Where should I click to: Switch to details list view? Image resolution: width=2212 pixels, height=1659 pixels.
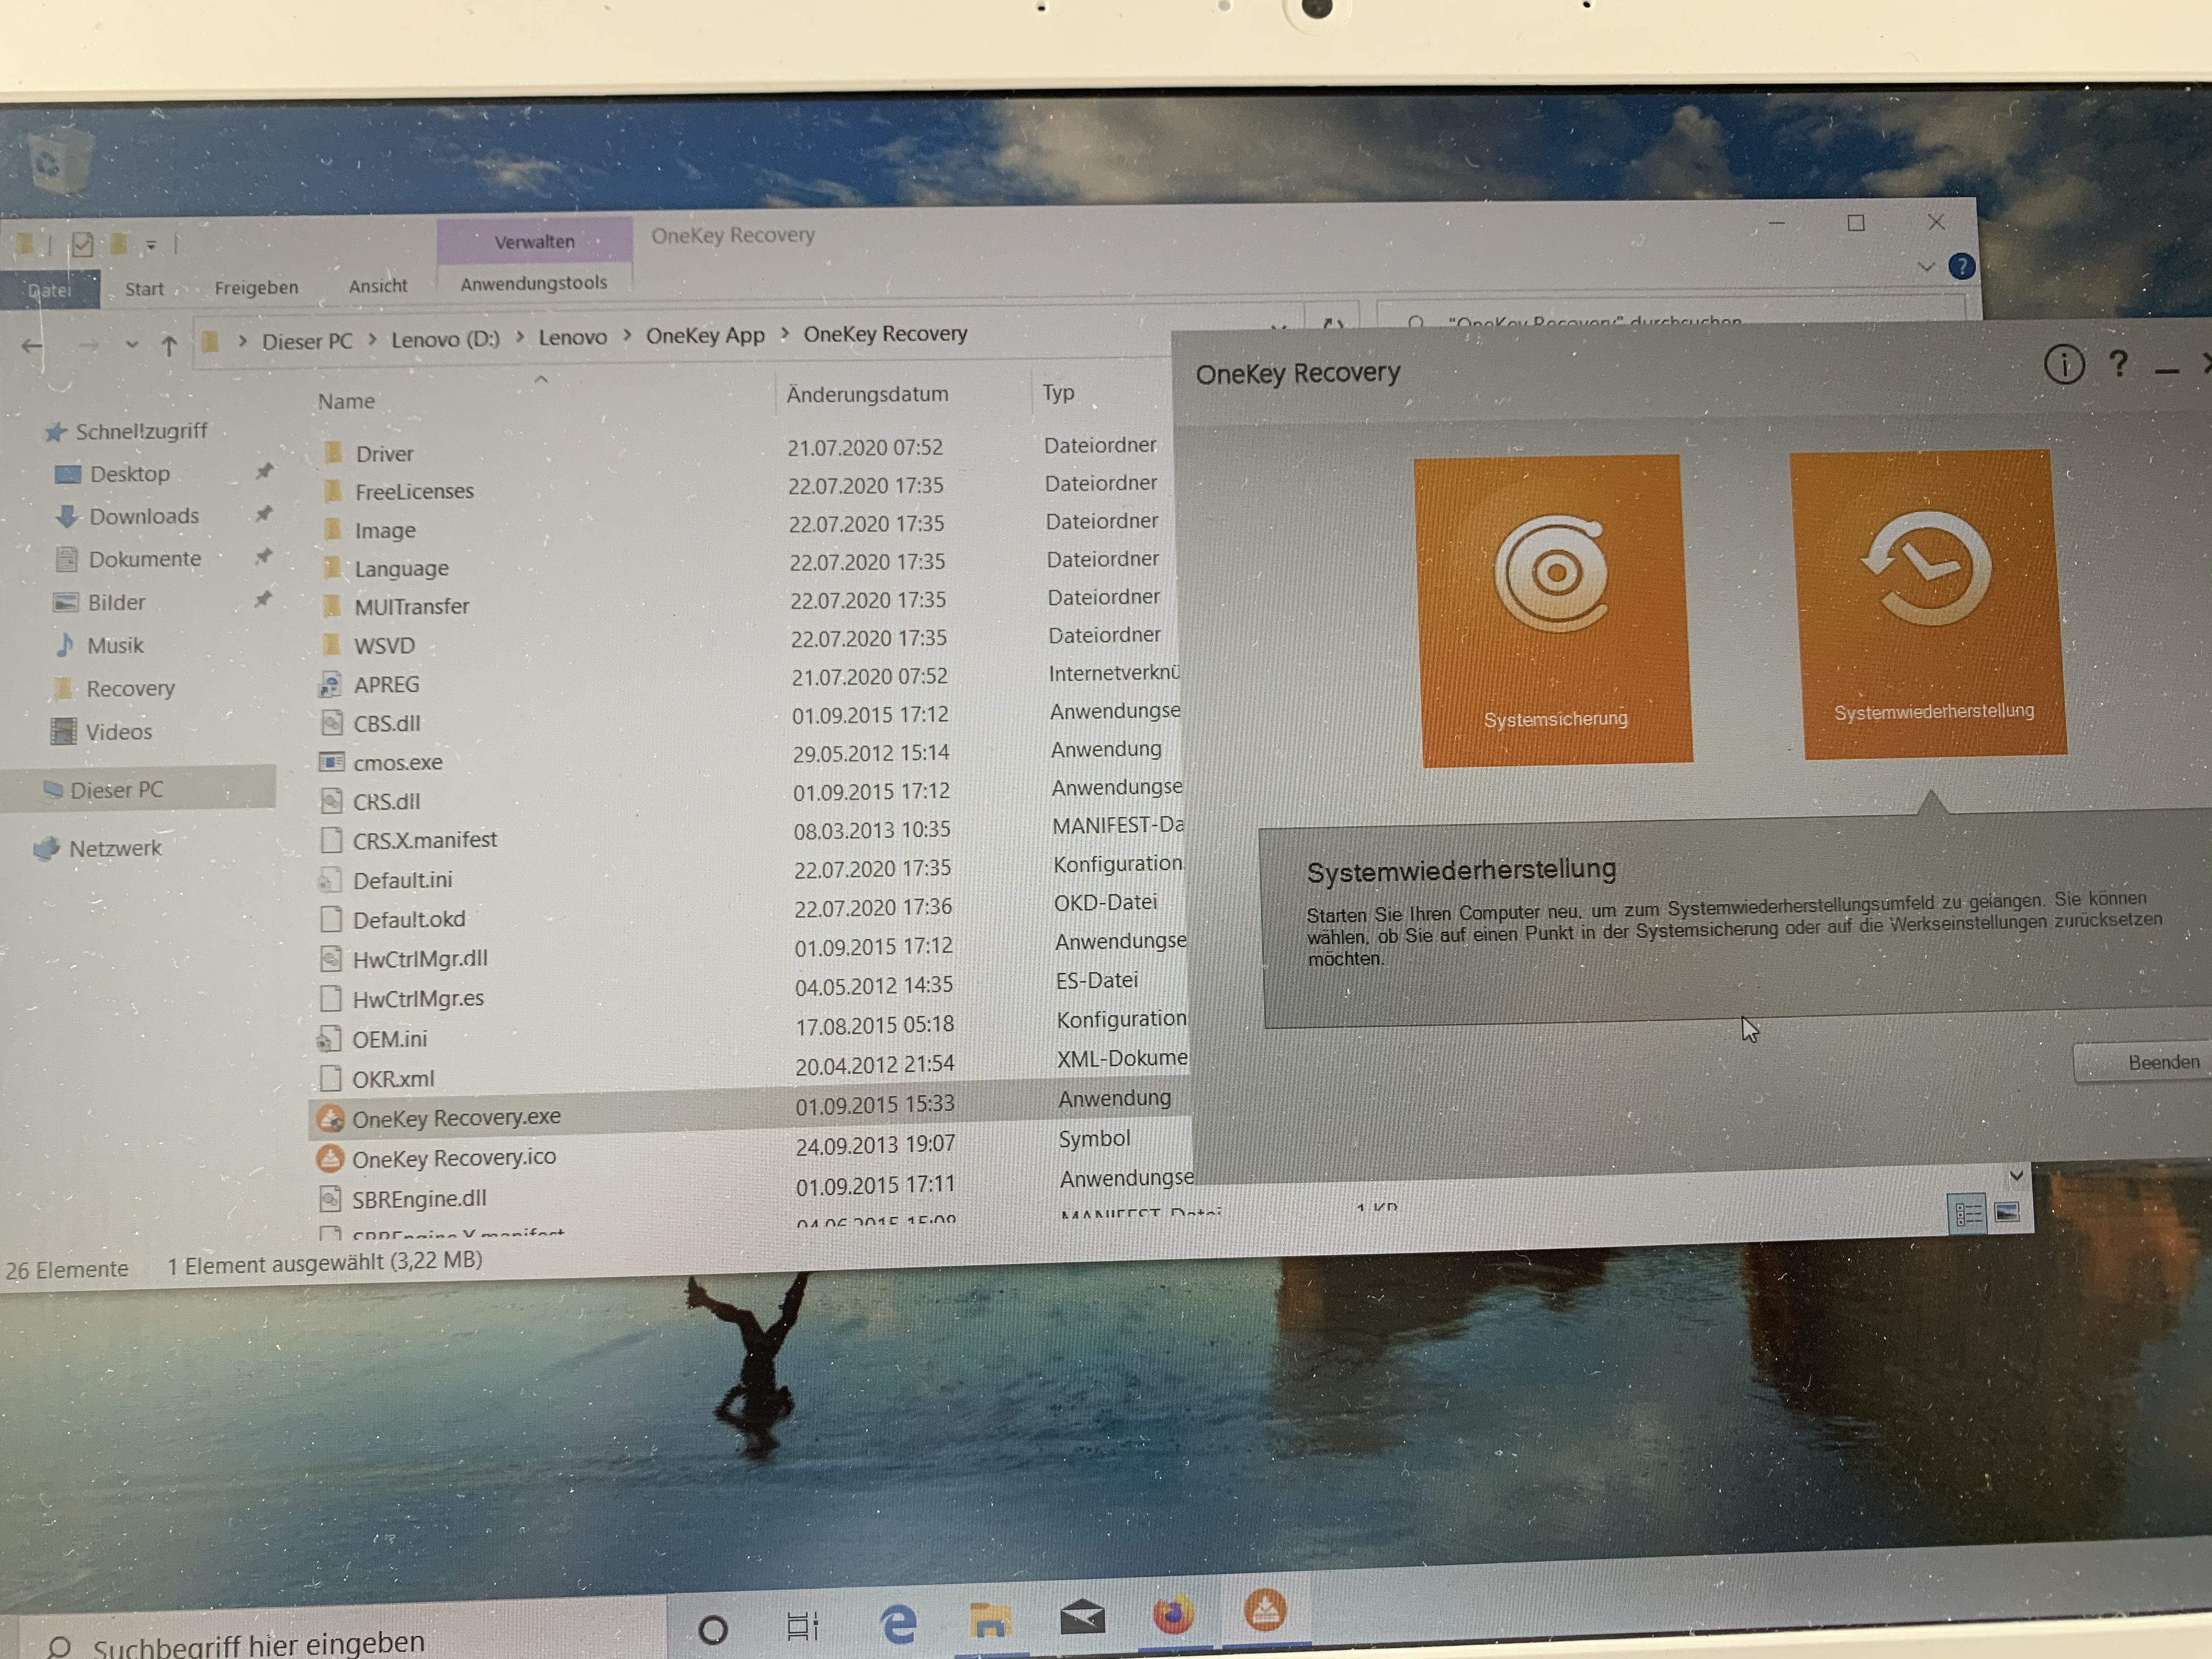1966,1214
